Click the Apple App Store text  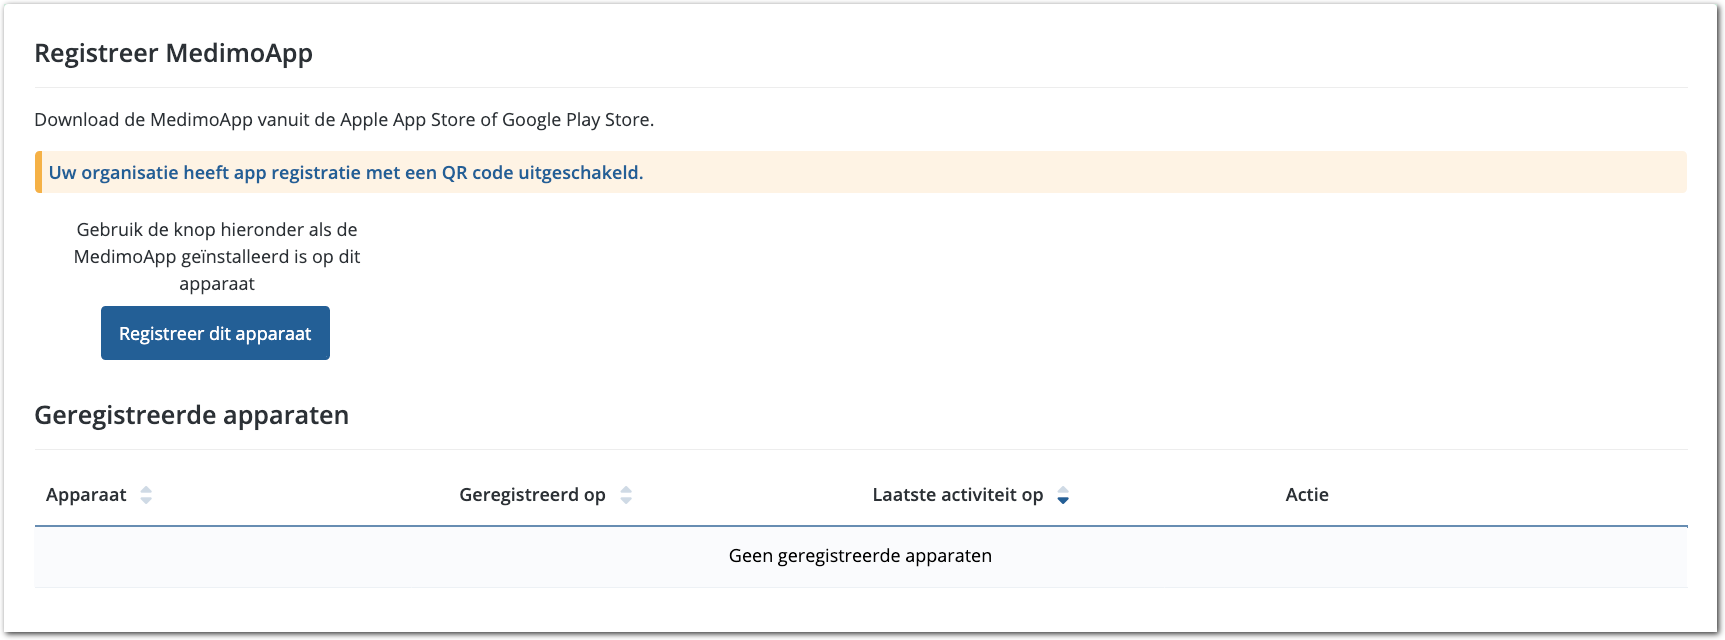tap(408, 120)
